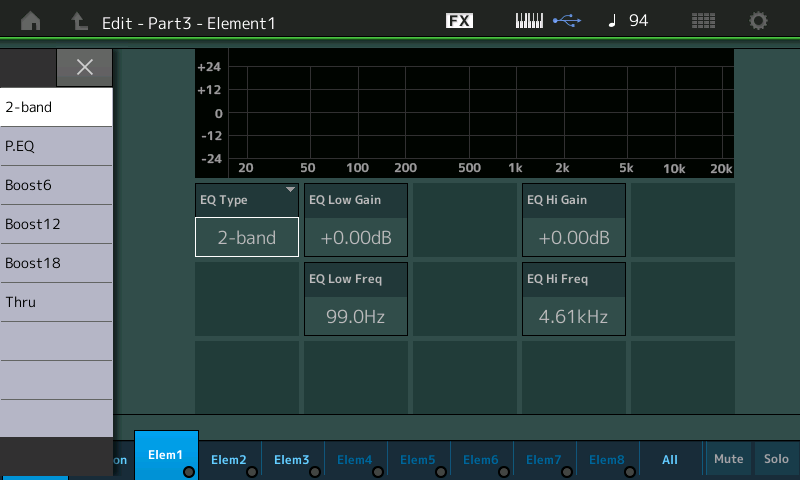Switch to the Elem1 tab

(x=166, y=455)
